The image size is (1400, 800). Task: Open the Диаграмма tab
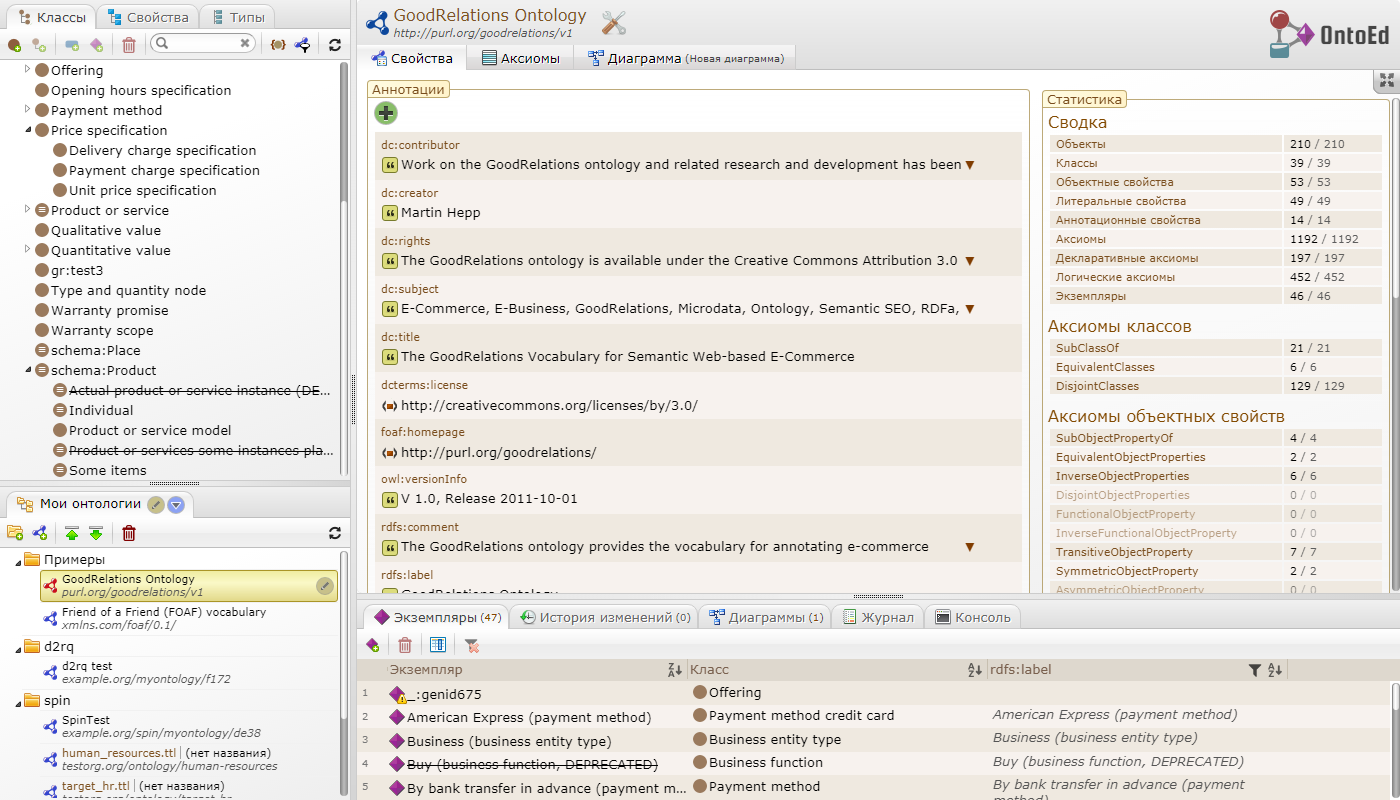685,58
